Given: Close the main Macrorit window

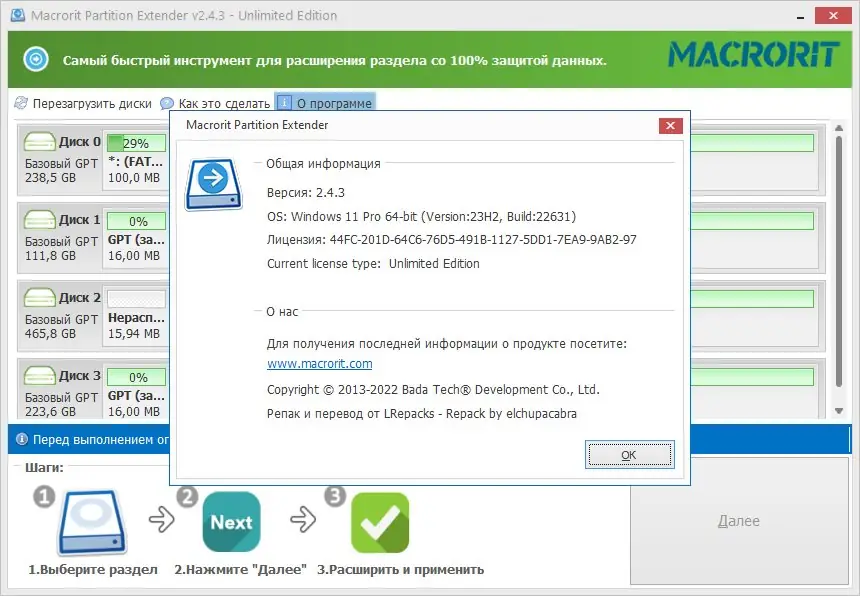Looking at the screenshot, I should pos(833,16).
